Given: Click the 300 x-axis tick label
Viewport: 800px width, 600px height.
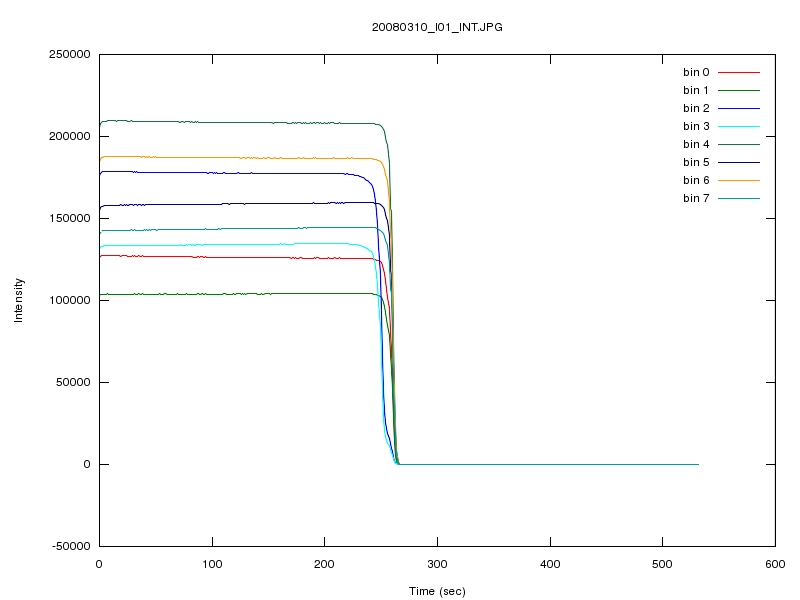Looking at the screenshot, I should [437, 564].
